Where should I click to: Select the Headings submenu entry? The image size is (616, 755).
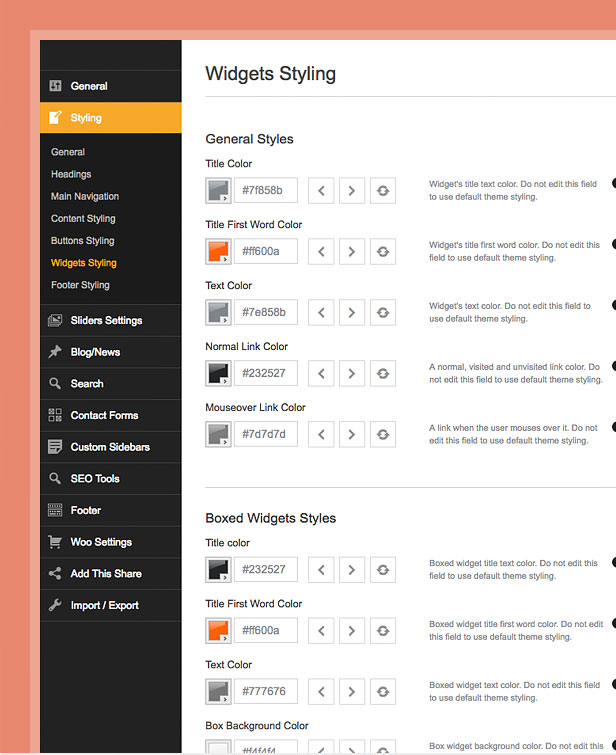pyautogui.click(x=71, y=174)
